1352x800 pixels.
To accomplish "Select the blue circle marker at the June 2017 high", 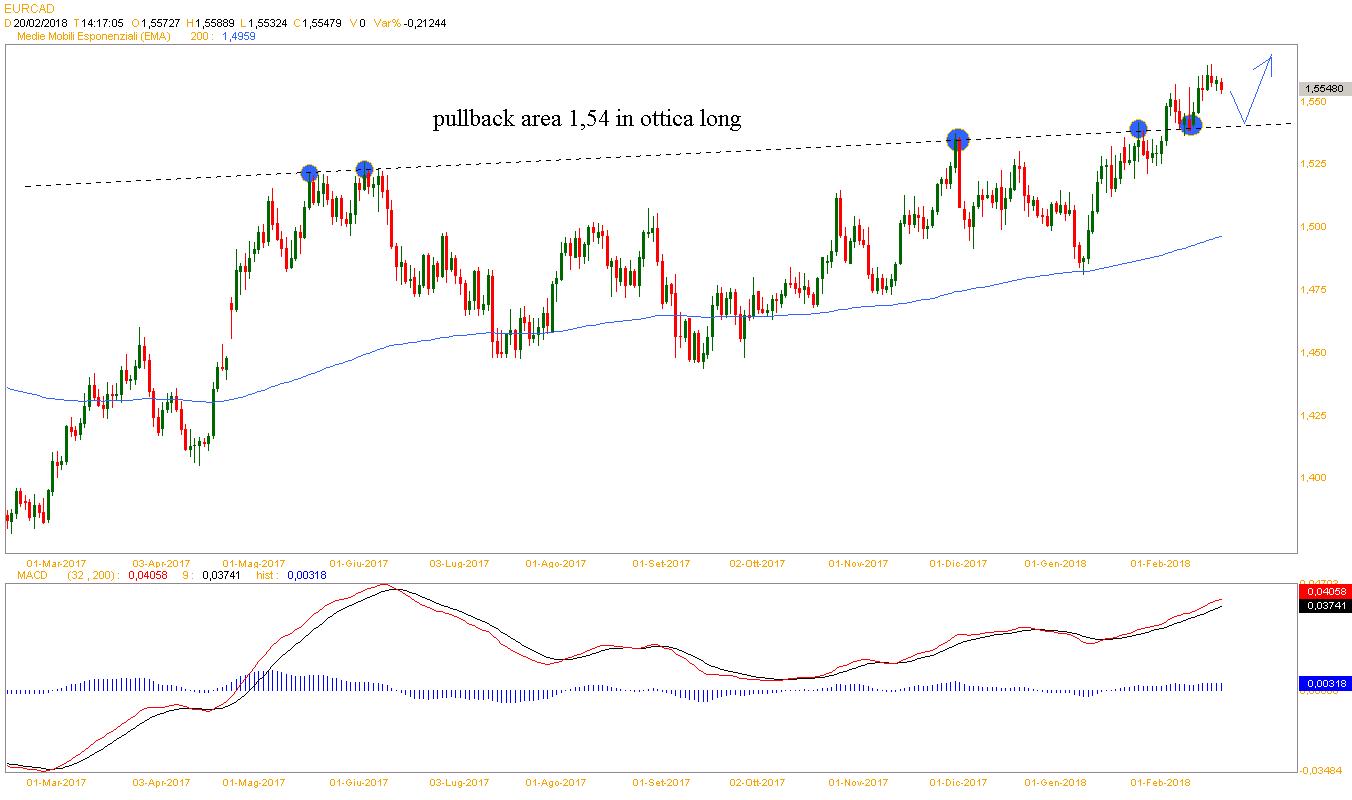I will pos(364,170).
